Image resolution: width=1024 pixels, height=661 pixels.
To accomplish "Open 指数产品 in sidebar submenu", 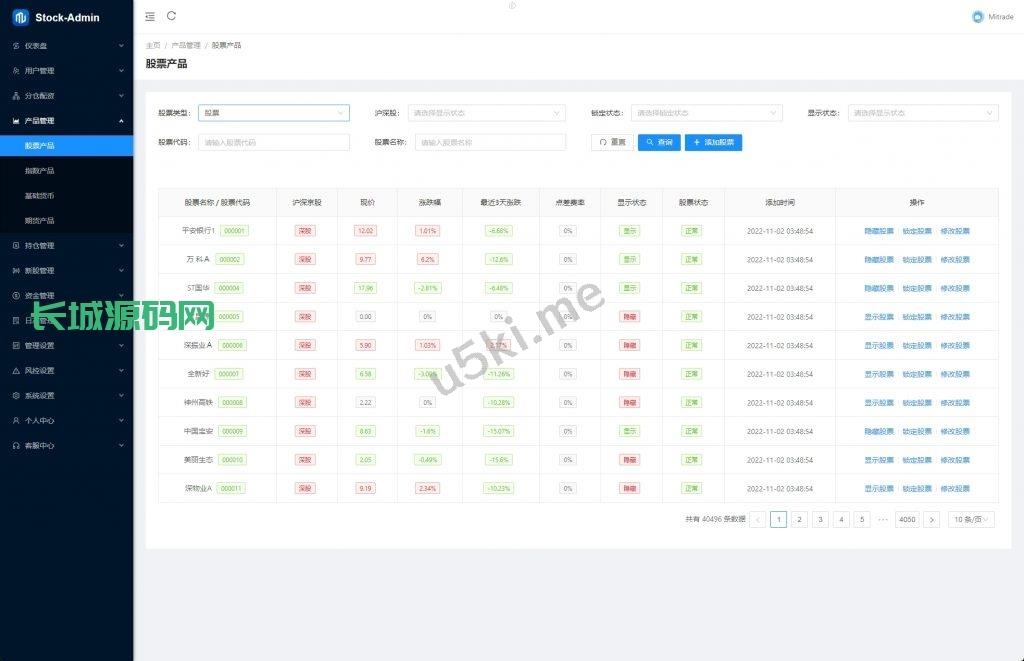I will pyautogui.click(x=40, y=170).
